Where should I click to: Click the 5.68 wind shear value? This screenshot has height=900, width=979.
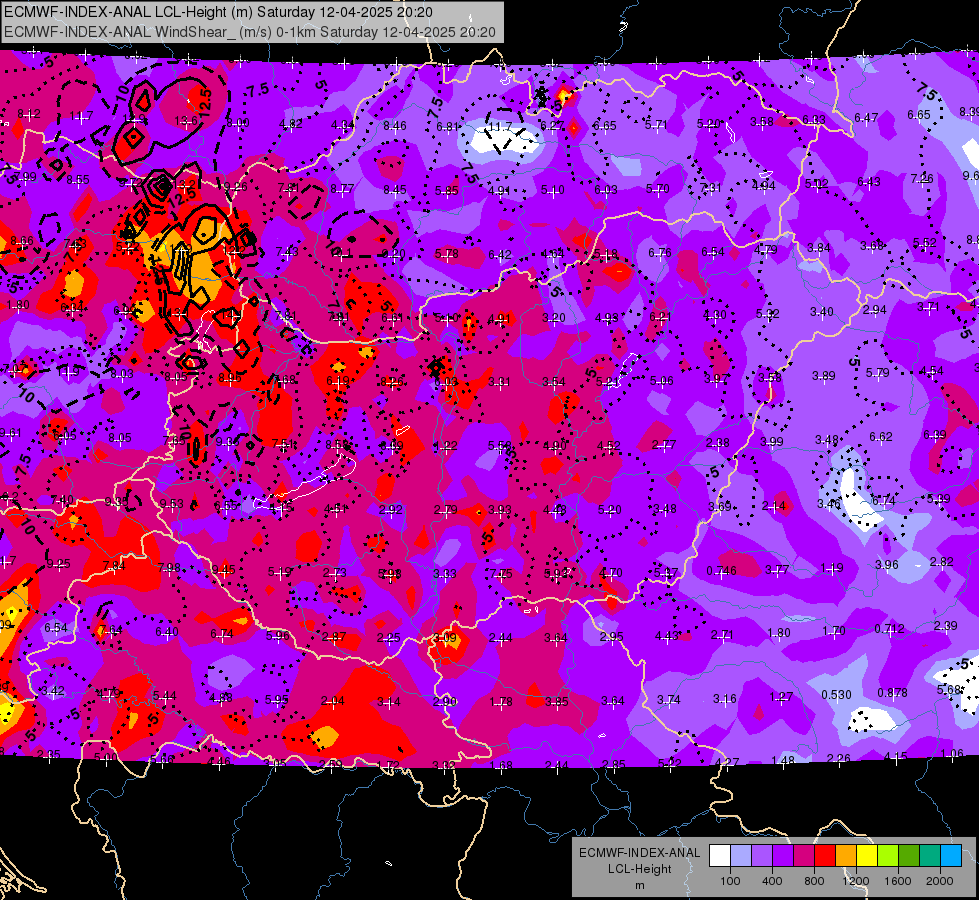[x=949, y=690]
